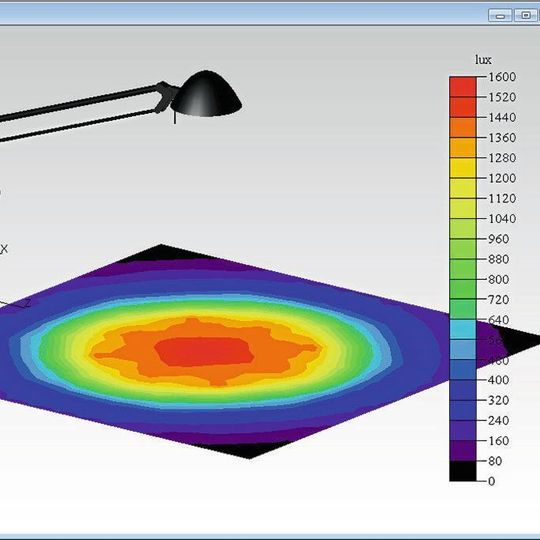The width and height of the screenshot is (540, 540).
Task: Click the yellow 1200–1280 legend swatch
Action: [463, 168]
